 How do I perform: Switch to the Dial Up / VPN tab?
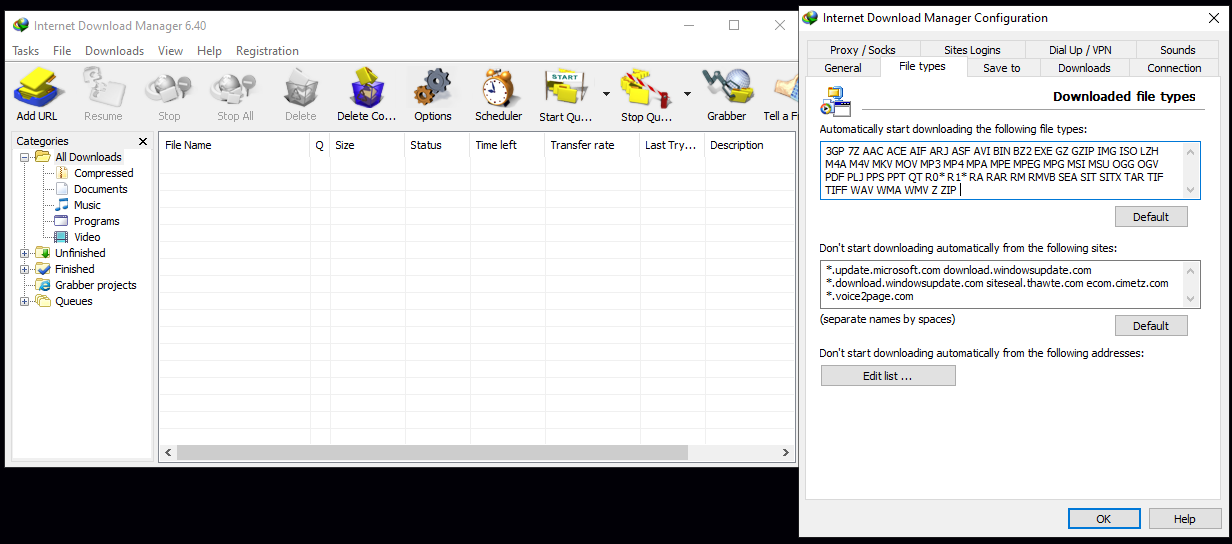[x=1080, y=50]
